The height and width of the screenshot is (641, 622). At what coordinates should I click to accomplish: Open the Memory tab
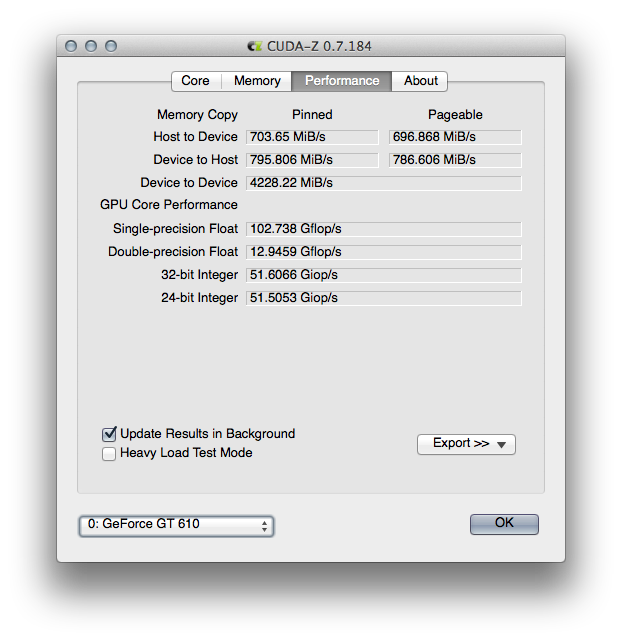pos(257,81)
